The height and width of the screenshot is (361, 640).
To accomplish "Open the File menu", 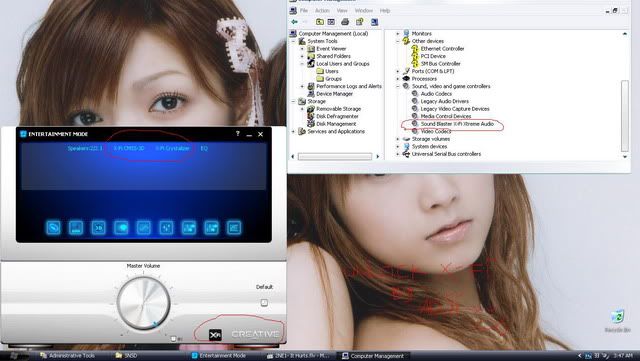I will pos(304,11).
